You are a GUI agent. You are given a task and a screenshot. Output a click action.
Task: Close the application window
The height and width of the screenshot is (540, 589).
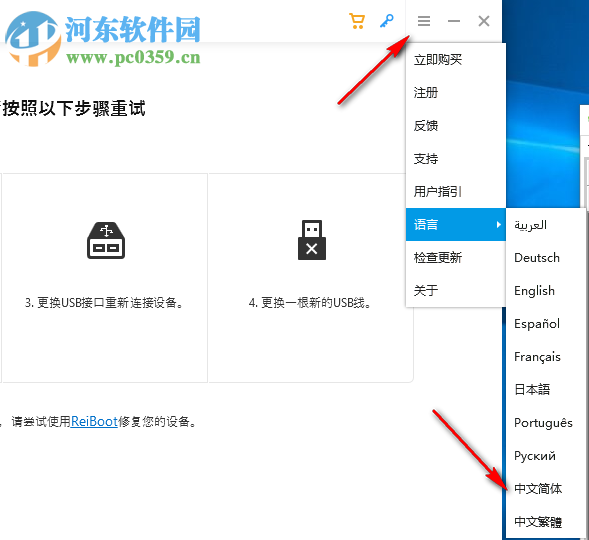[484, 21]
